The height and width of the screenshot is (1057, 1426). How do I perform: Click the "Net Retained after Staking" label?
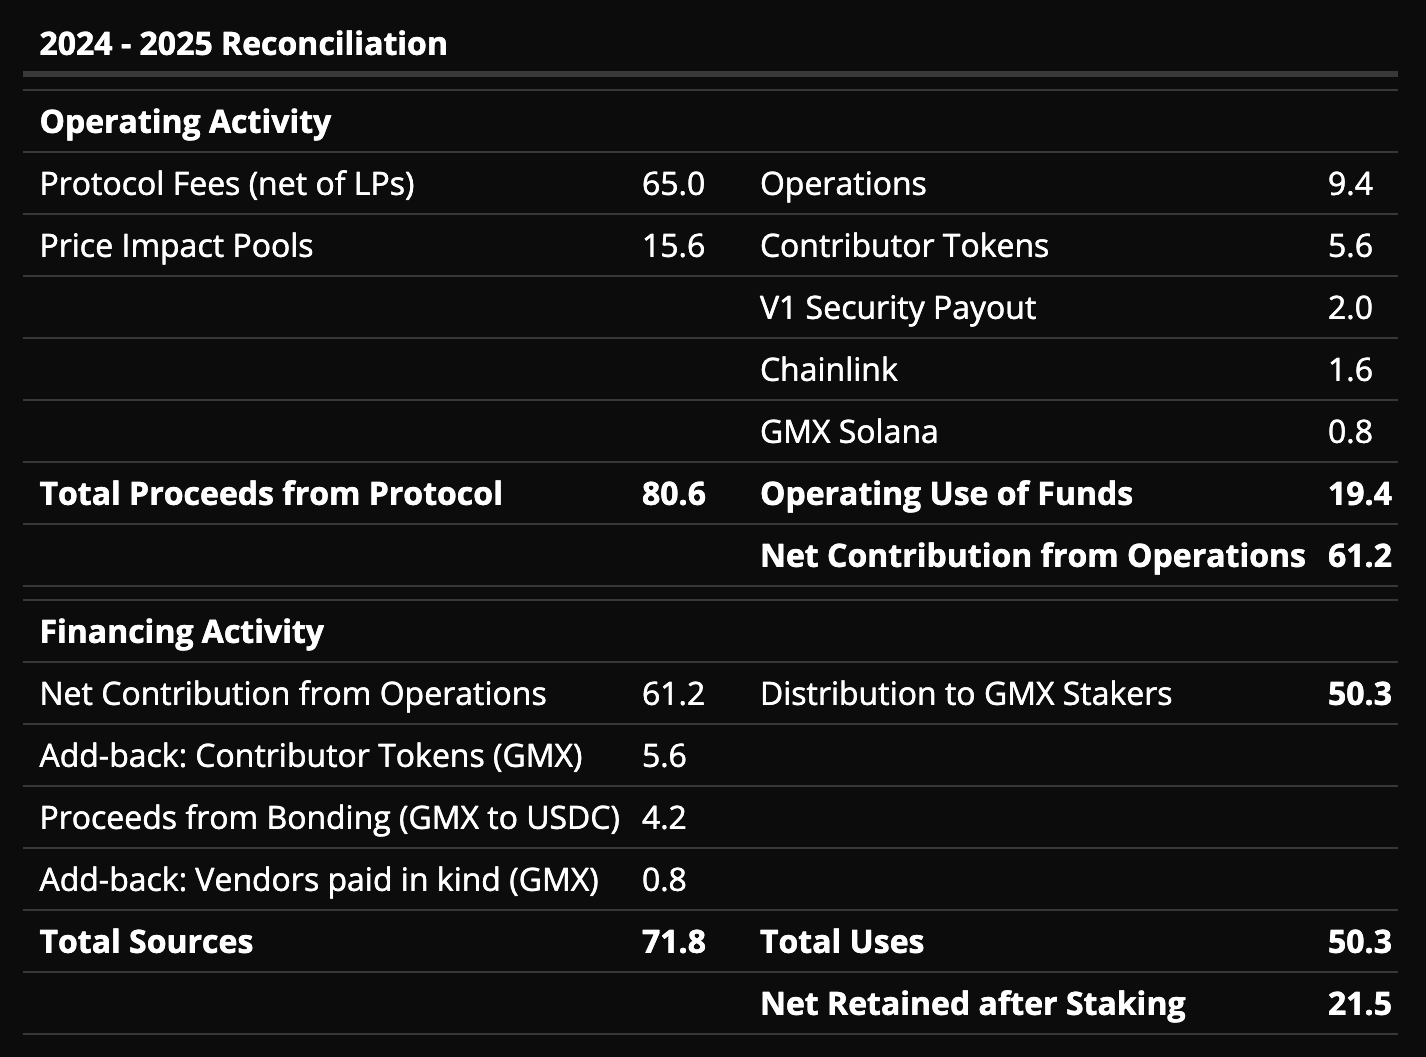point(972,1004)
